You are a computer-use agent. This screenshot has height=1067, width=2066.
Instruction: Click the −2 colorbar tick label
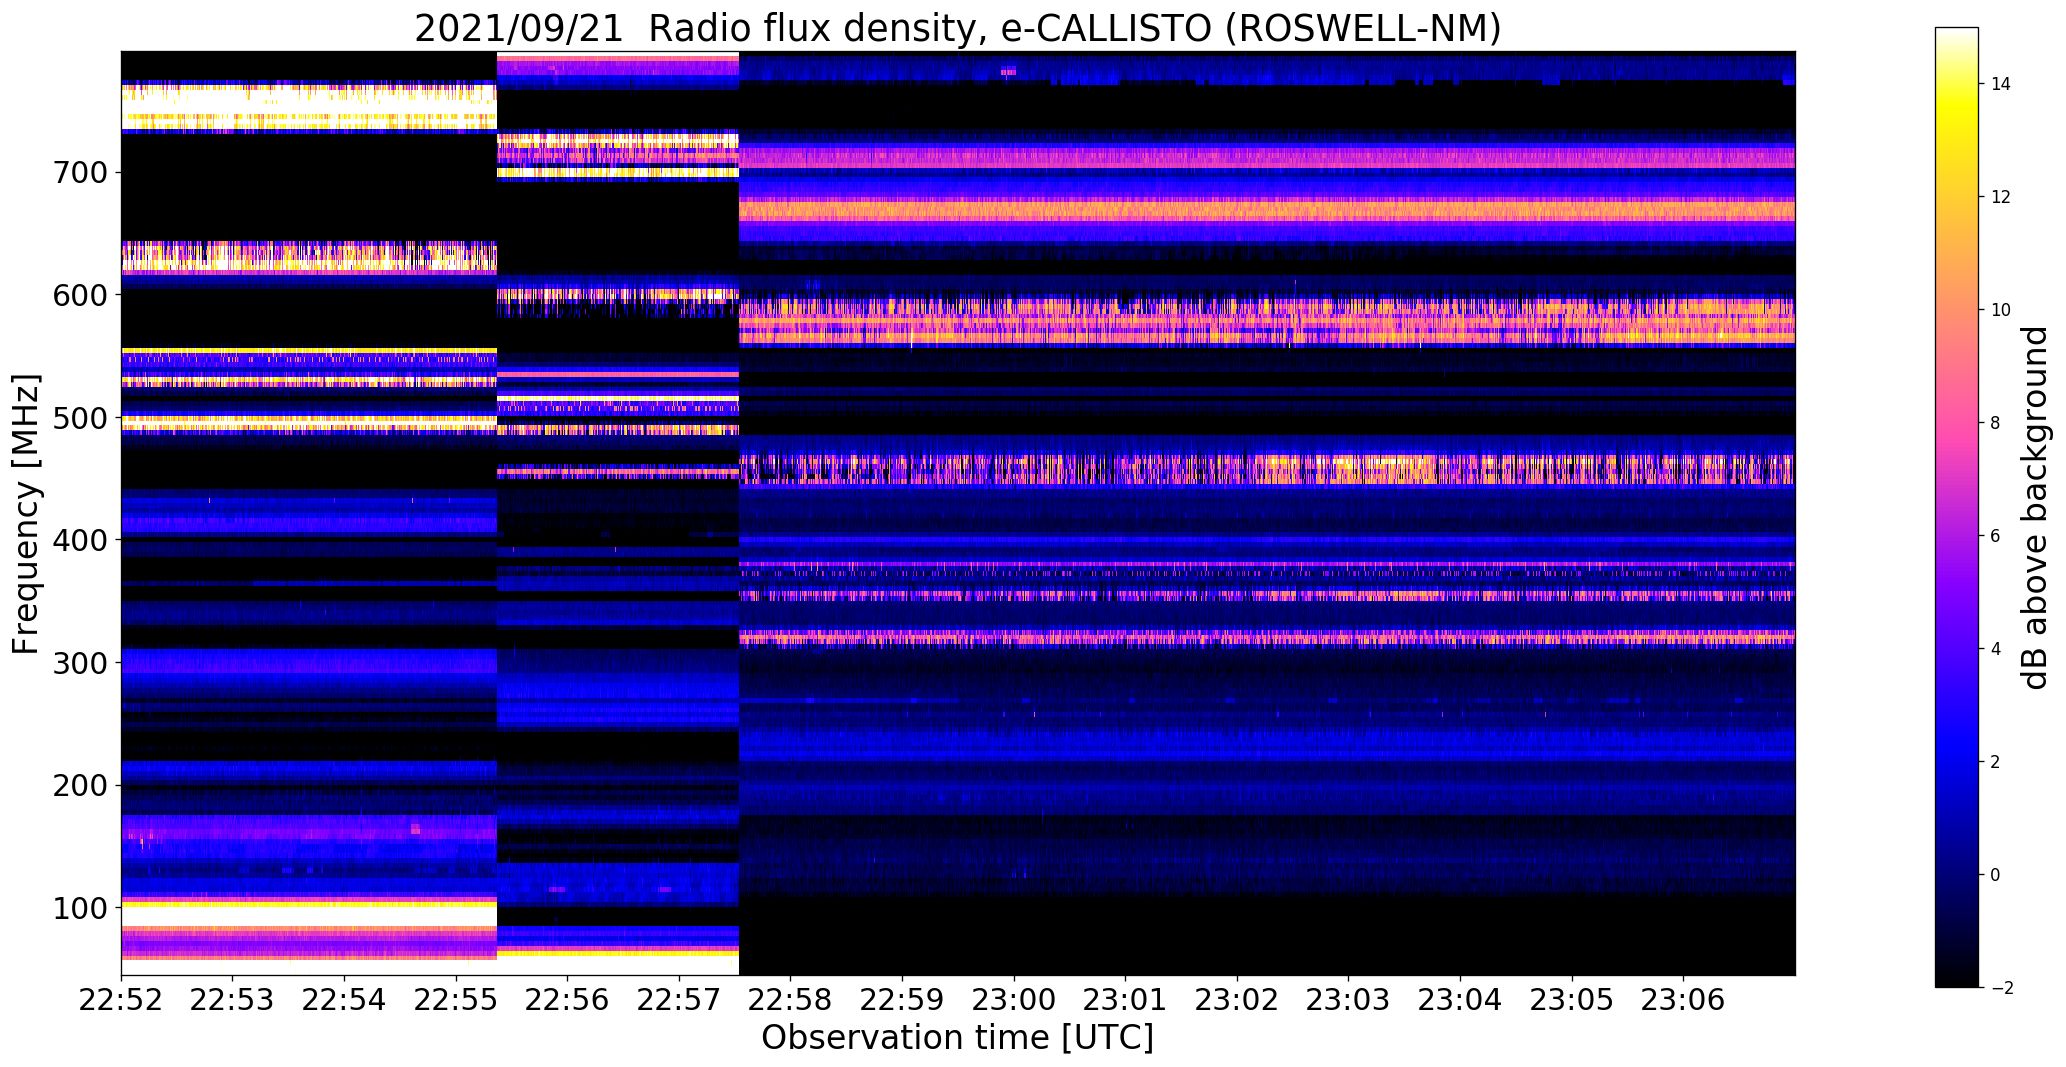2002,988
